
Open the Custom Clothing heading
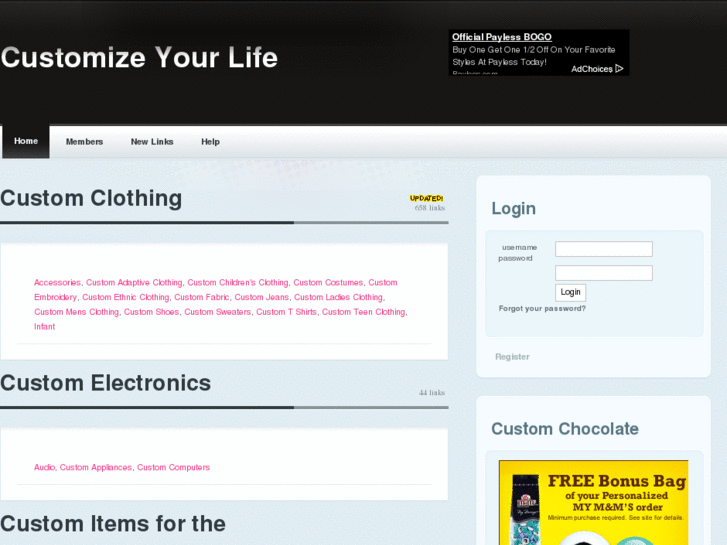click(x=91, y=198)
